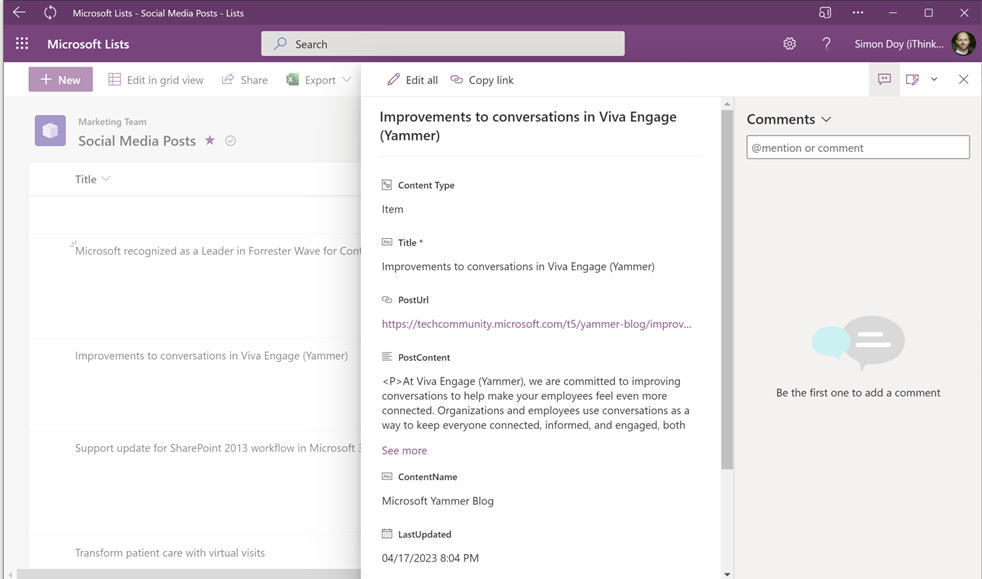Expand the Comments header chevron
Screen dimensions: 982x579
click(x=826, y=120)
